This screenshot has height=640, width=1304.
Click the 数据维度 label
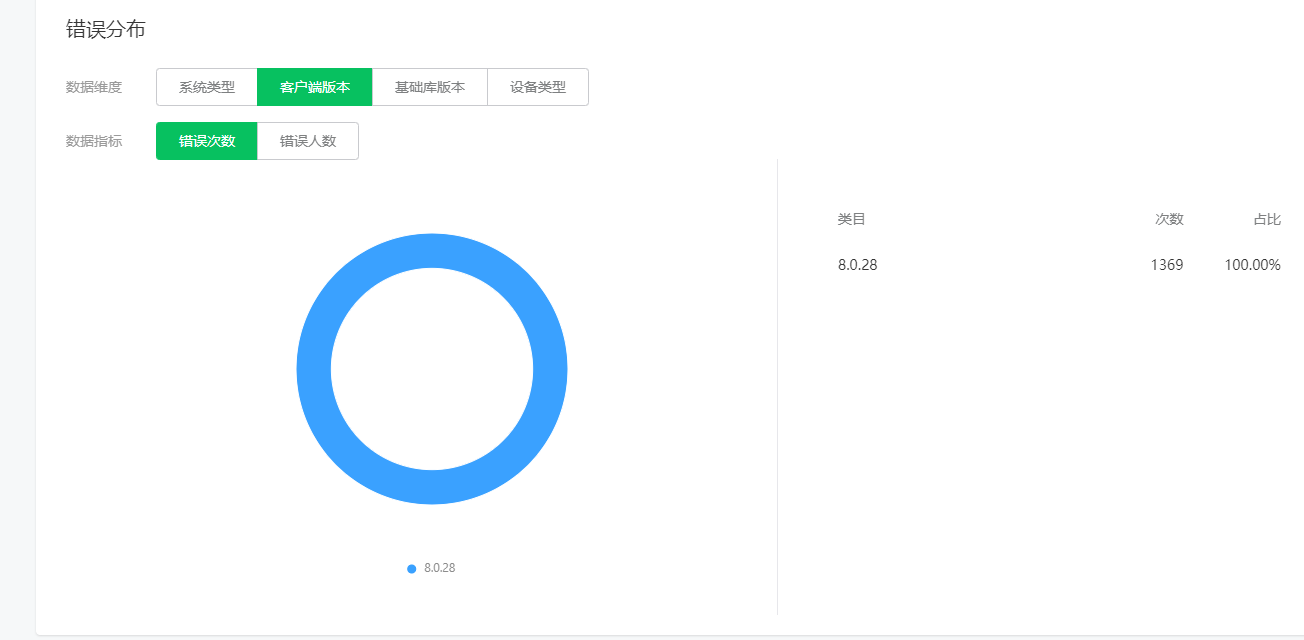pos(94,87)
